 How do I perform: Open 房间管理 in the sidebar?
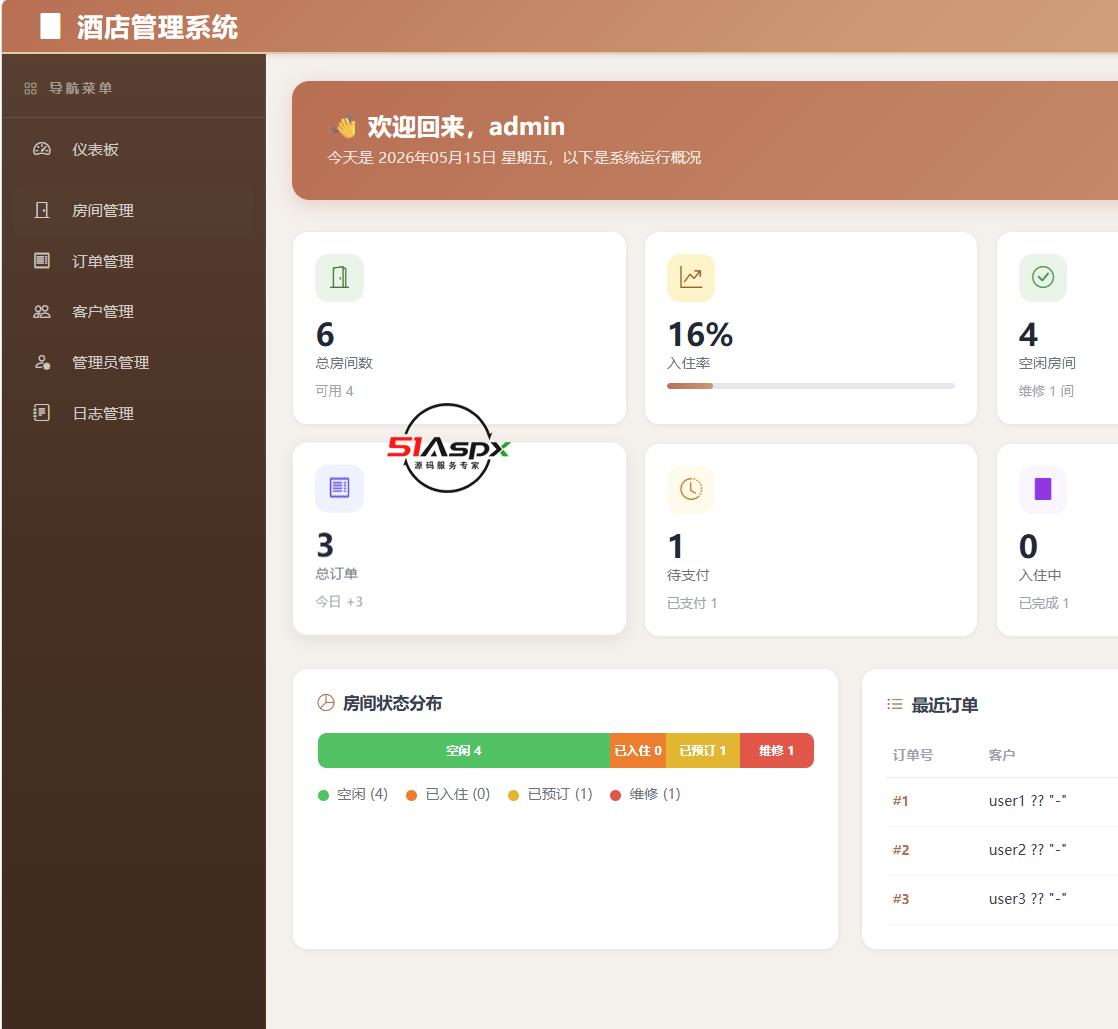[133, 210]
